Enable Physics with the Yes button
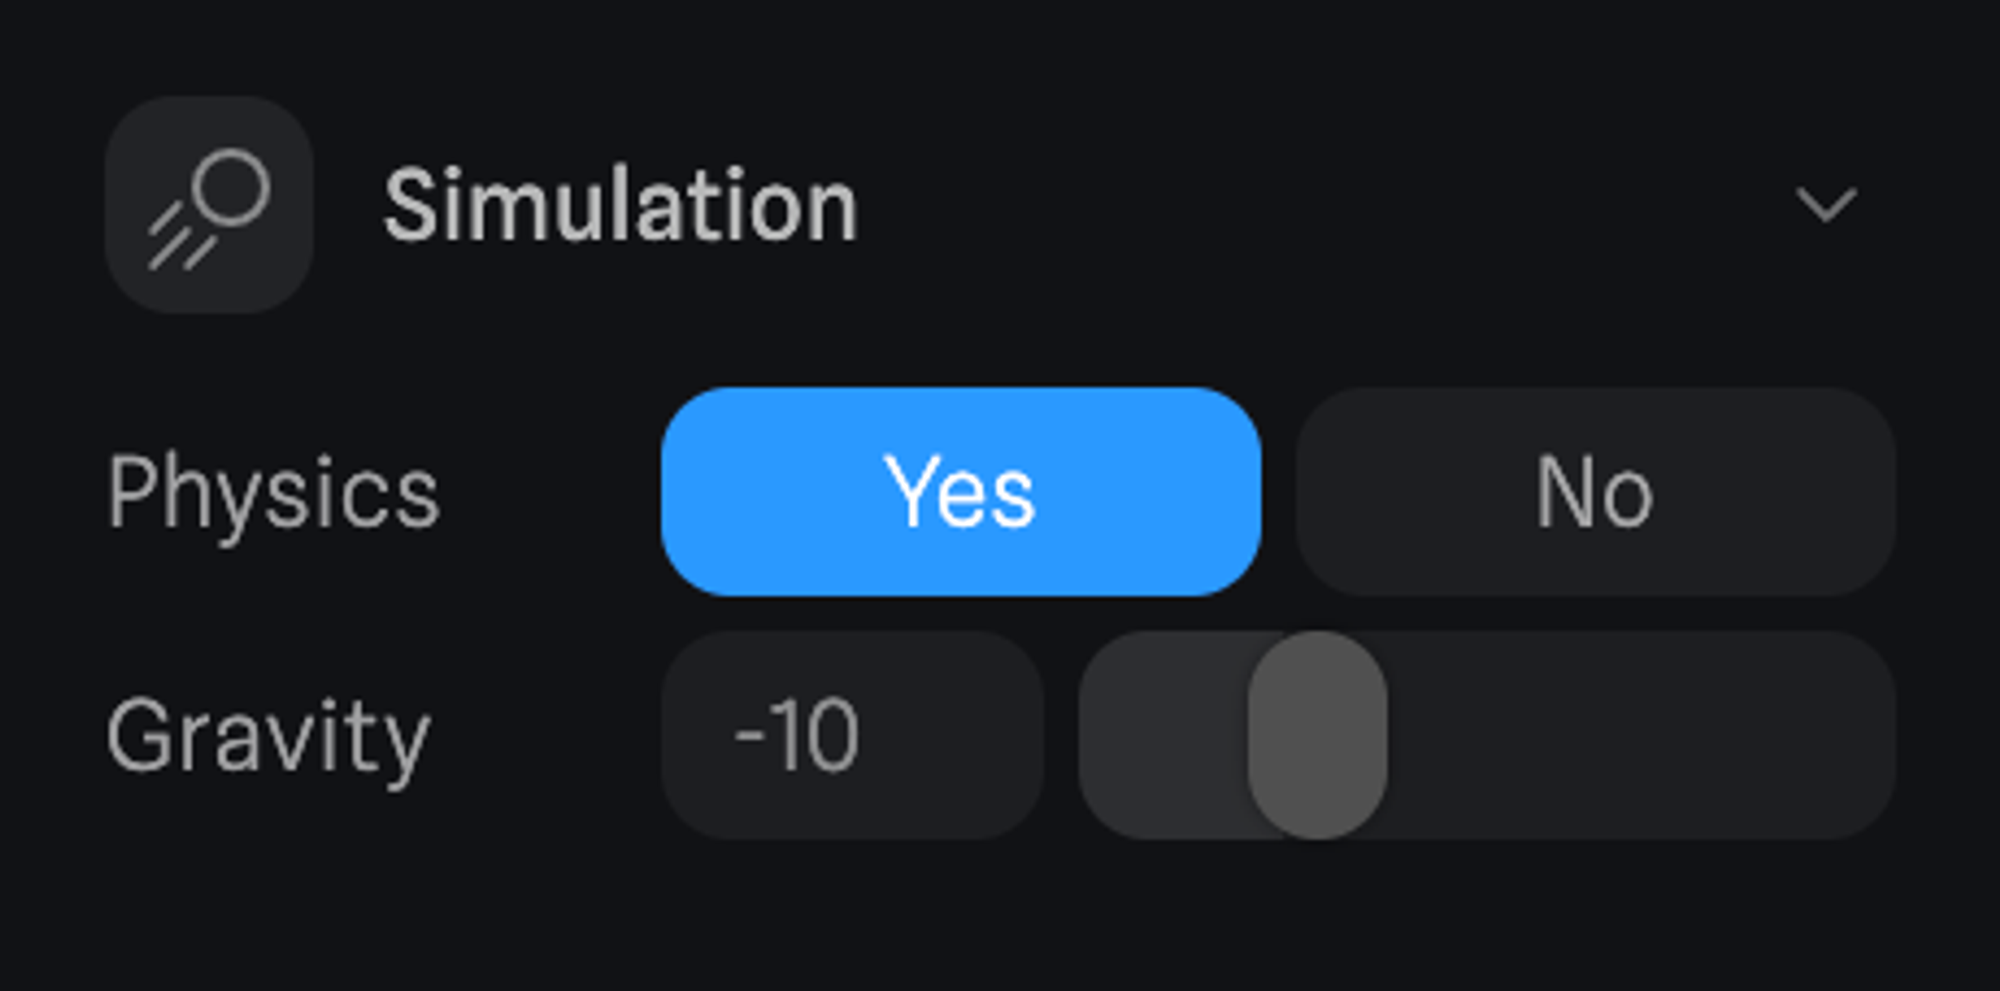Screen dimensions: 2000x991 960,491
